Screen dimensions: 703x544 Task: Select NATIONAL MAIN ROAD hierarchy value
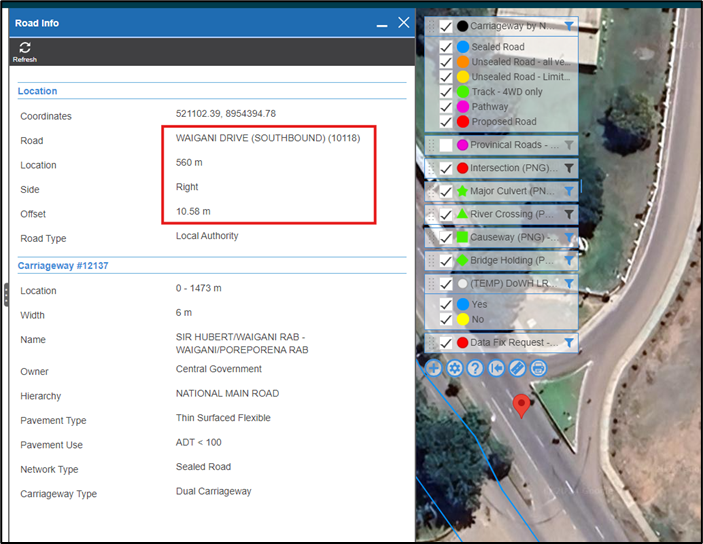click(x=227, y=393)
